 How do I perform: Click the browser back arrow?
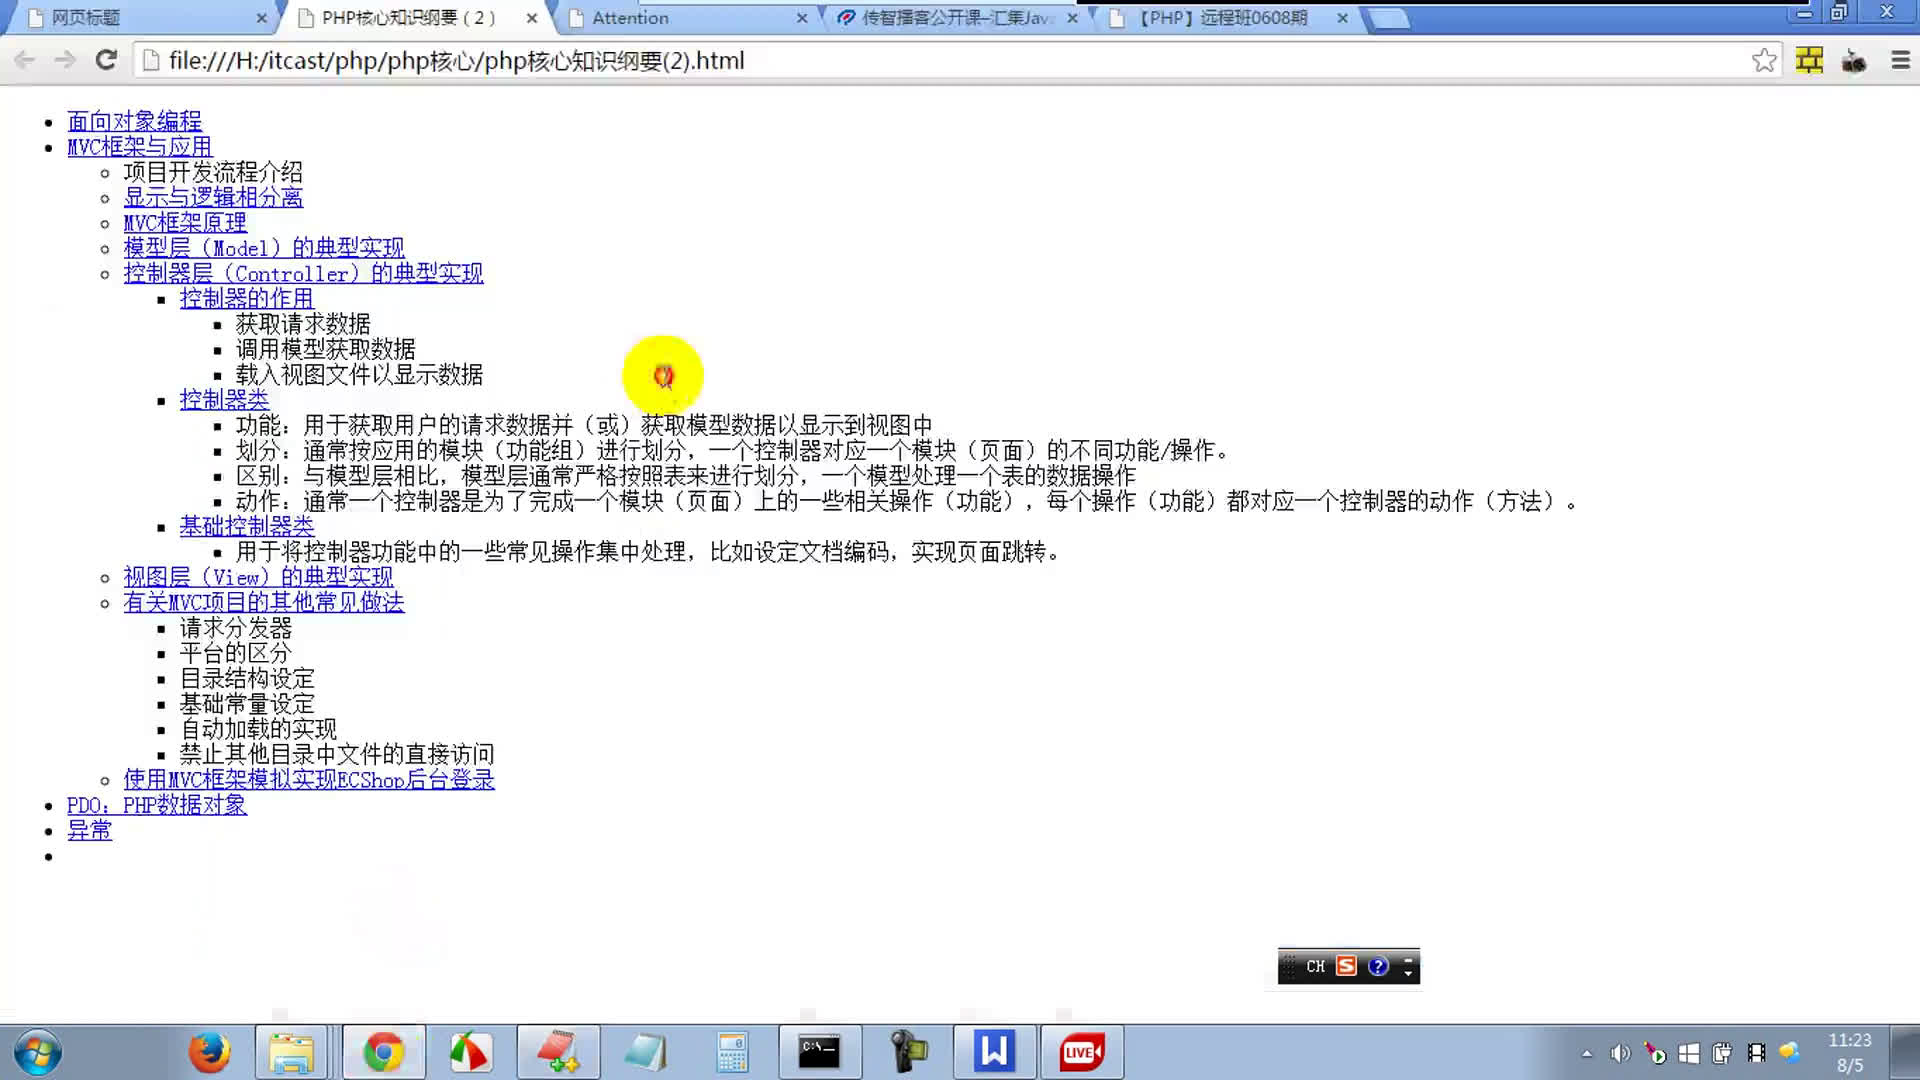click(x=25, y=60)
